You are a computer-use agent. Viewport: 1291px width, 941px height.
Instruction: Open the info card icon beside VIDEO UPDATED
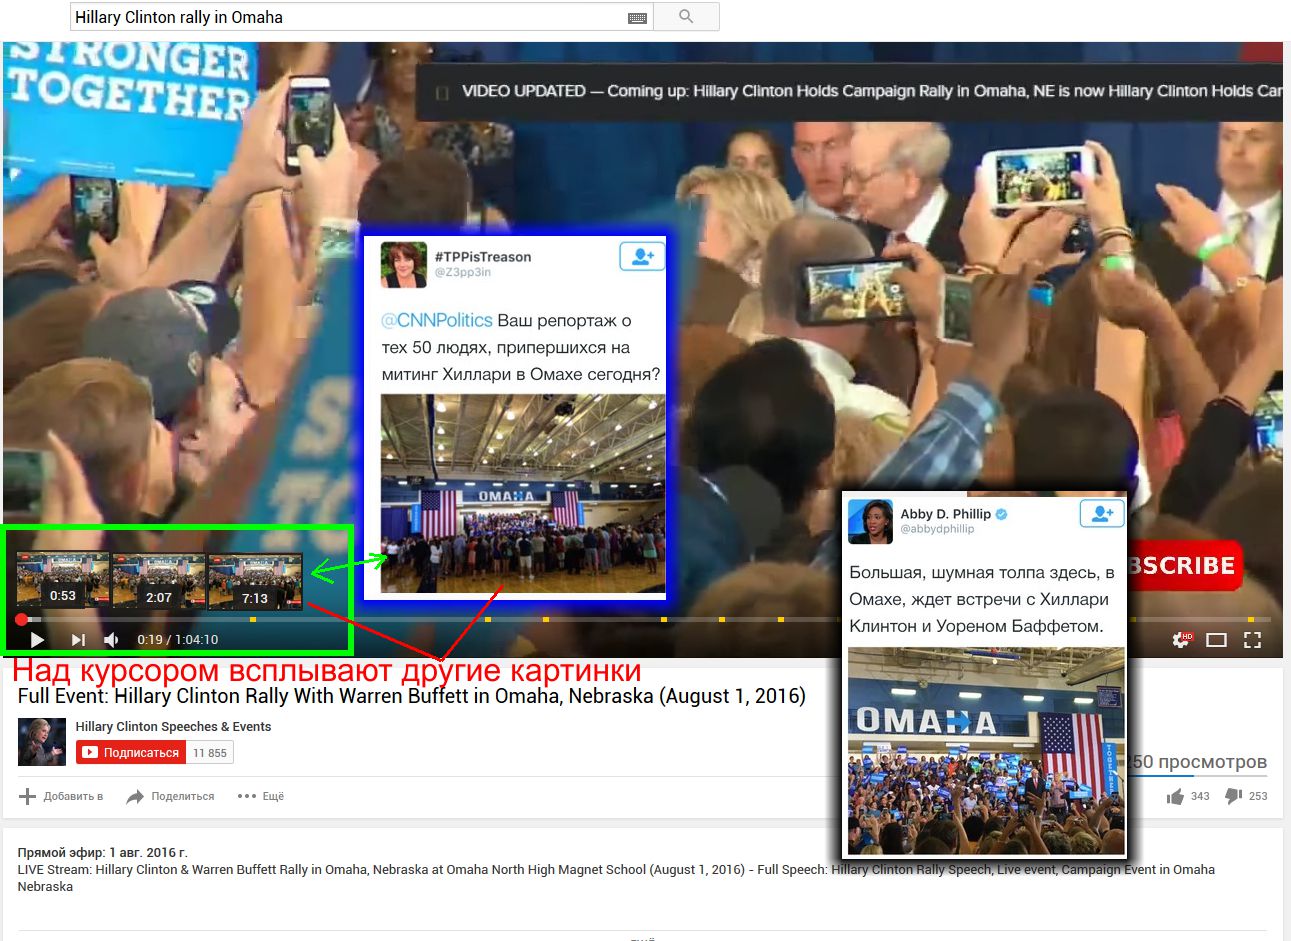click(442, 92)
